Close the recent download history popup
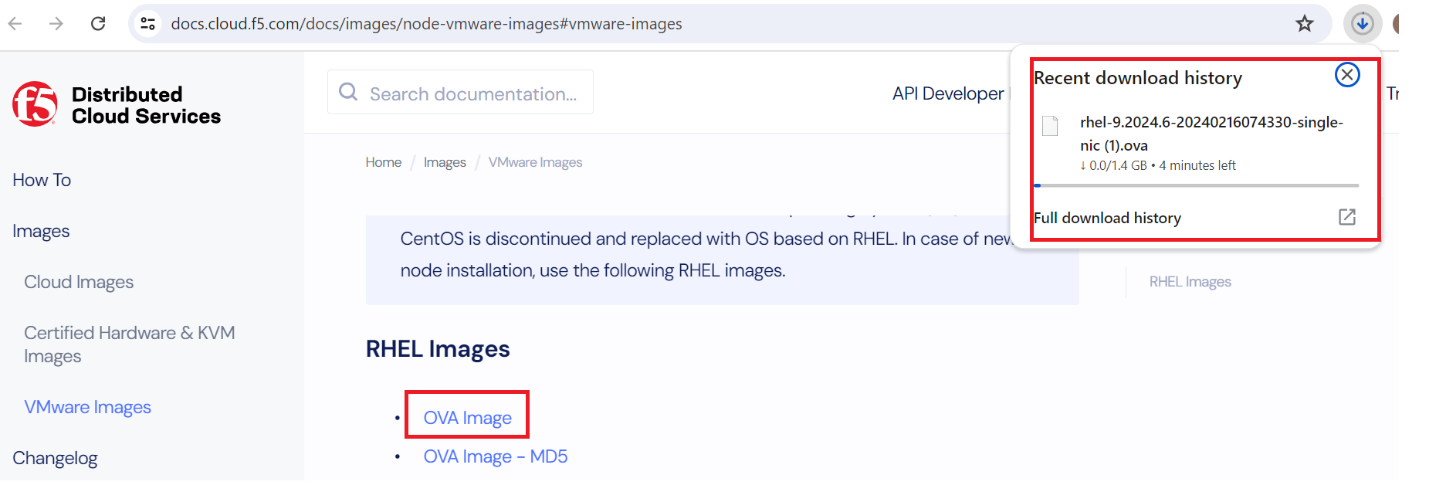This screenshot has height=485, width=1429. tap(1347, 74)
